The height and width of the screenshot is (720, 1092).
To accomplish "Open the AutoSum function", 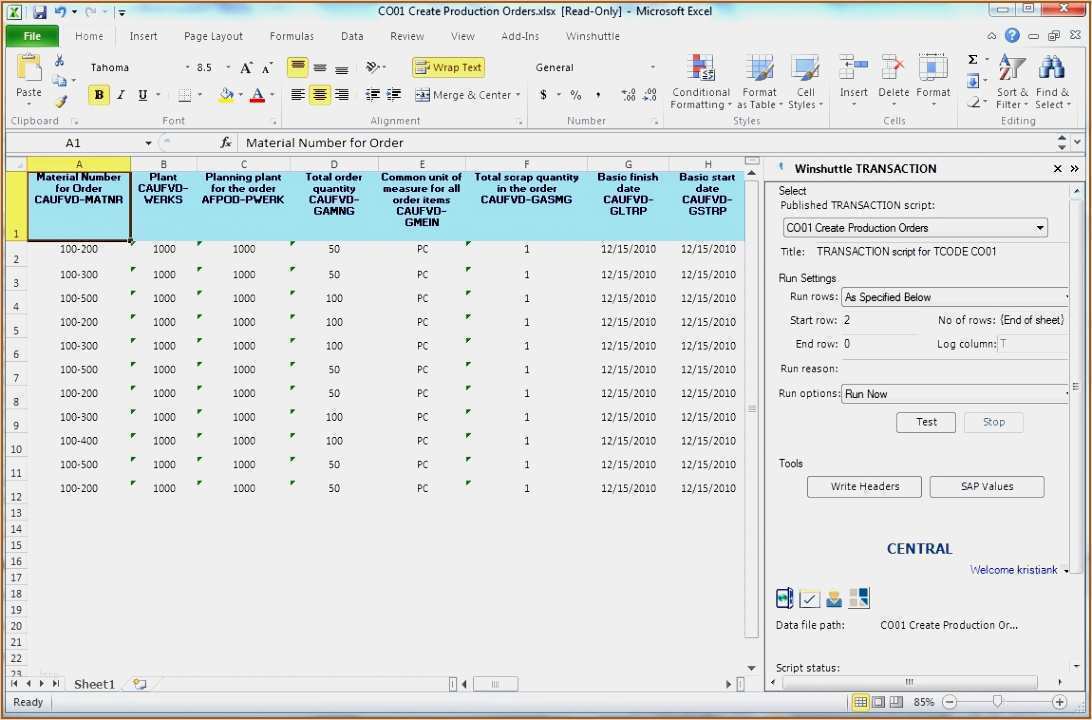I will click(x=974, y=60).
